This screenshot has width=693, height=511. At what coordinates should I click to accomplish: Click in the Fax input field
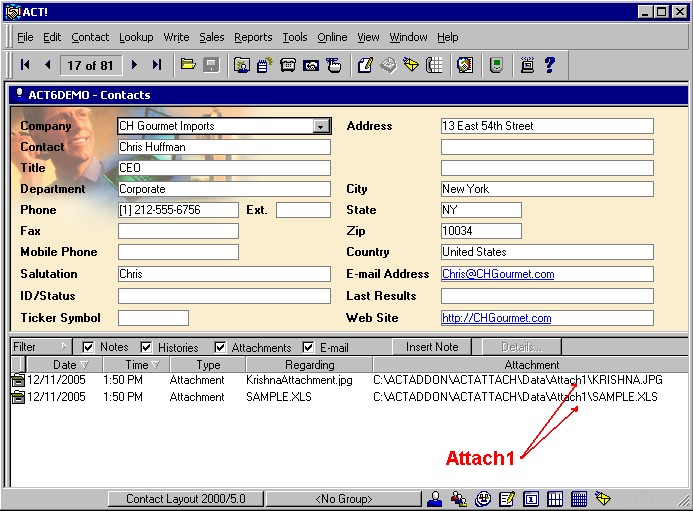click(178, 231)
